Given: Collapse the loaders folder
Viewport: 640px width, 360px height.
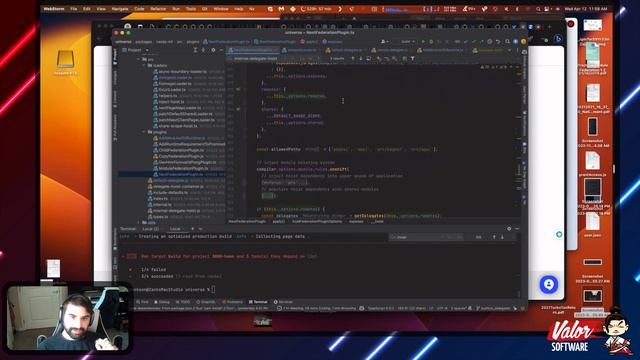Looking at the screenshot, I should click(144, 65).
